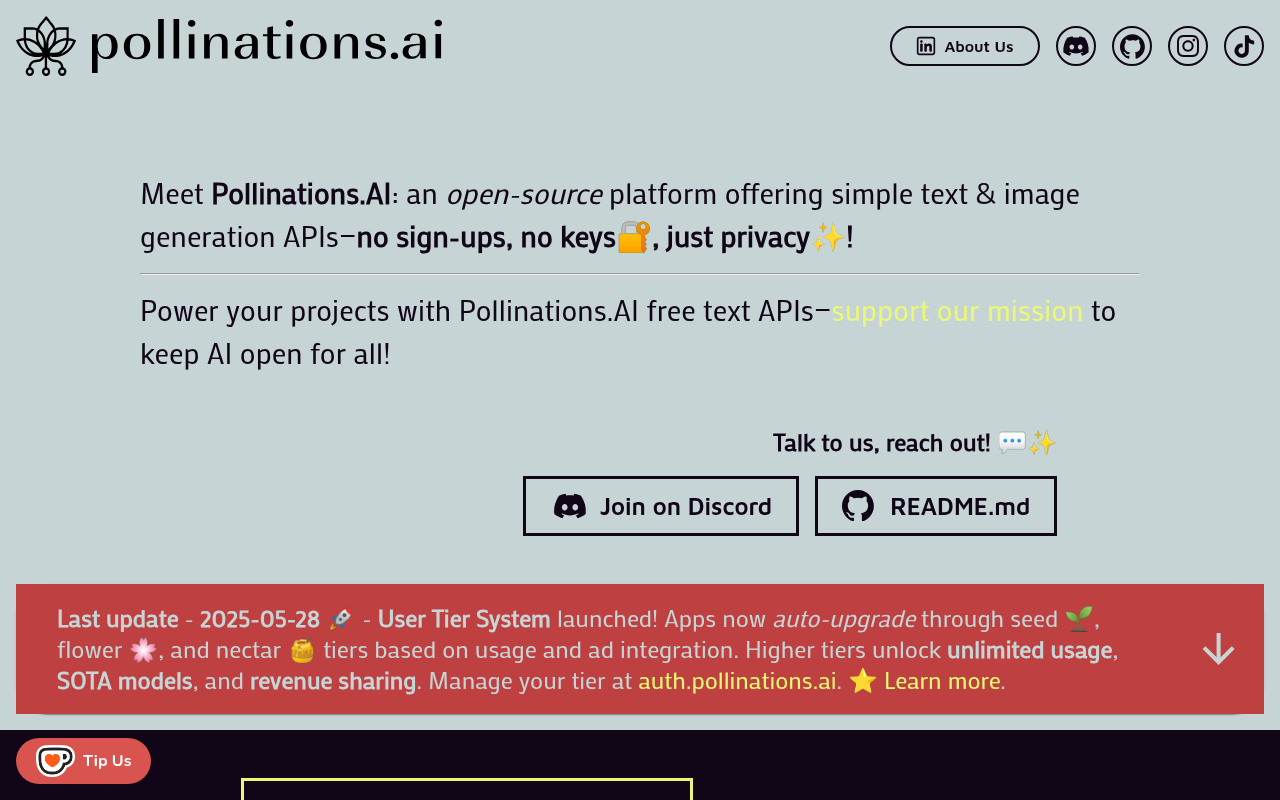Open the GitHub icon in the header
Image resolution: width=1280 pixels, height=800 pixels.
point(1132,45)
